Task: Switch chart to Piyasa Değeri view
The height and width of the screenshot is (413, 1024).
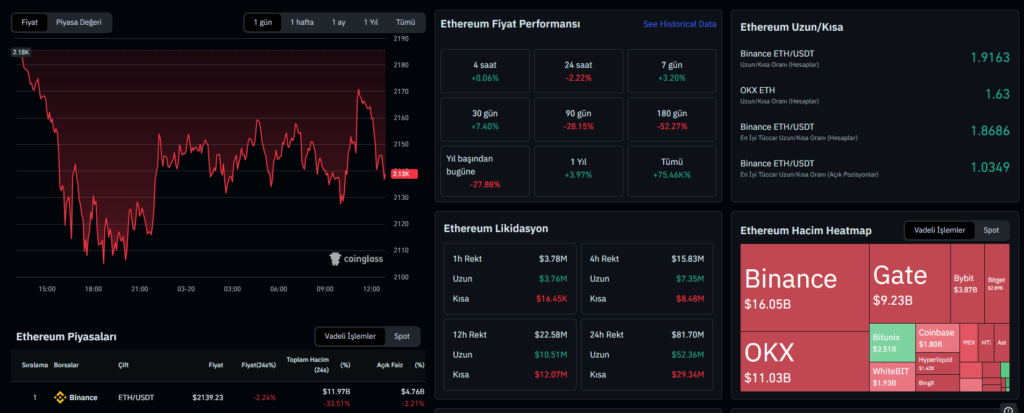Action: tap(80, 21)
